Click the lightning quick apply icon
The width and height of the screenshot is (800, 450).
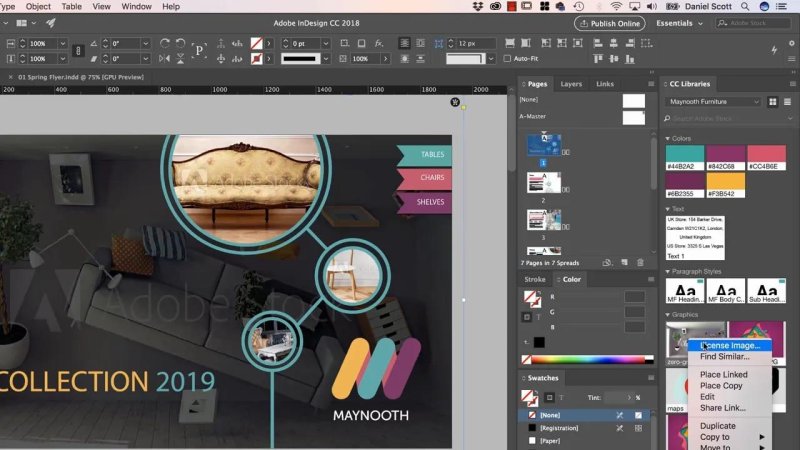coord(774,50)
